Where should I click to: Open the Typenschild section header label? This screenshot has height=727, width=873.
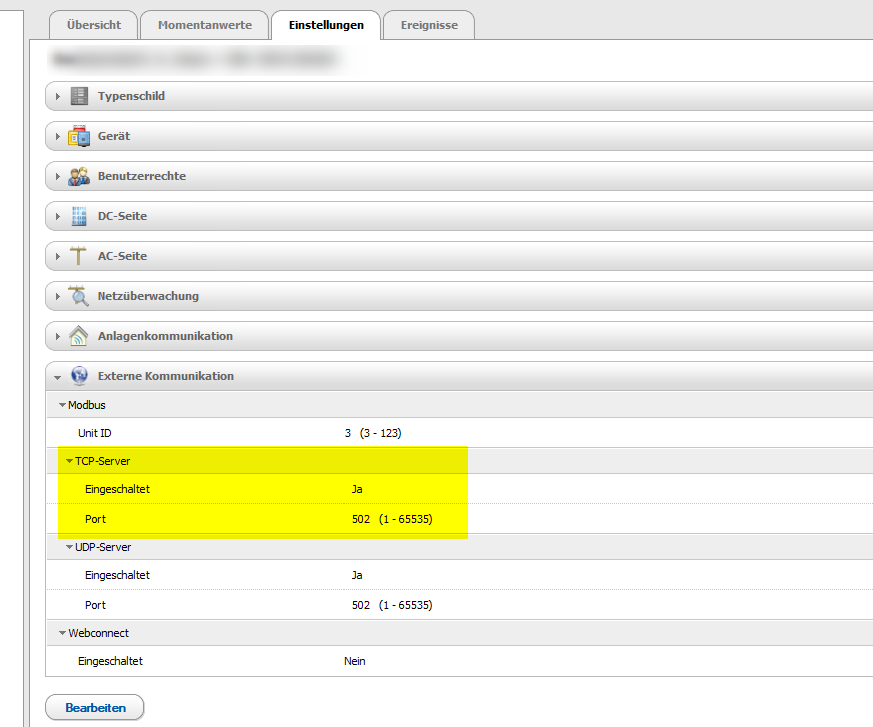coord(131,96)
